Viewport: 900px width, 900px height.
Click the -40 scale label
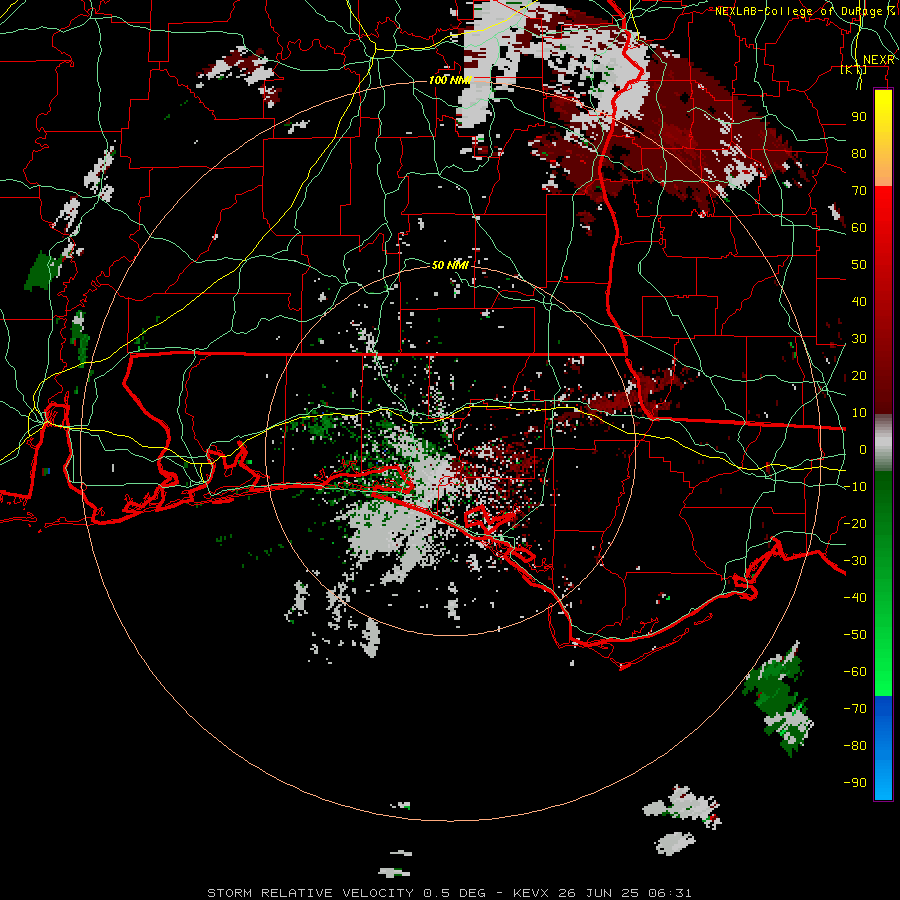855,598
